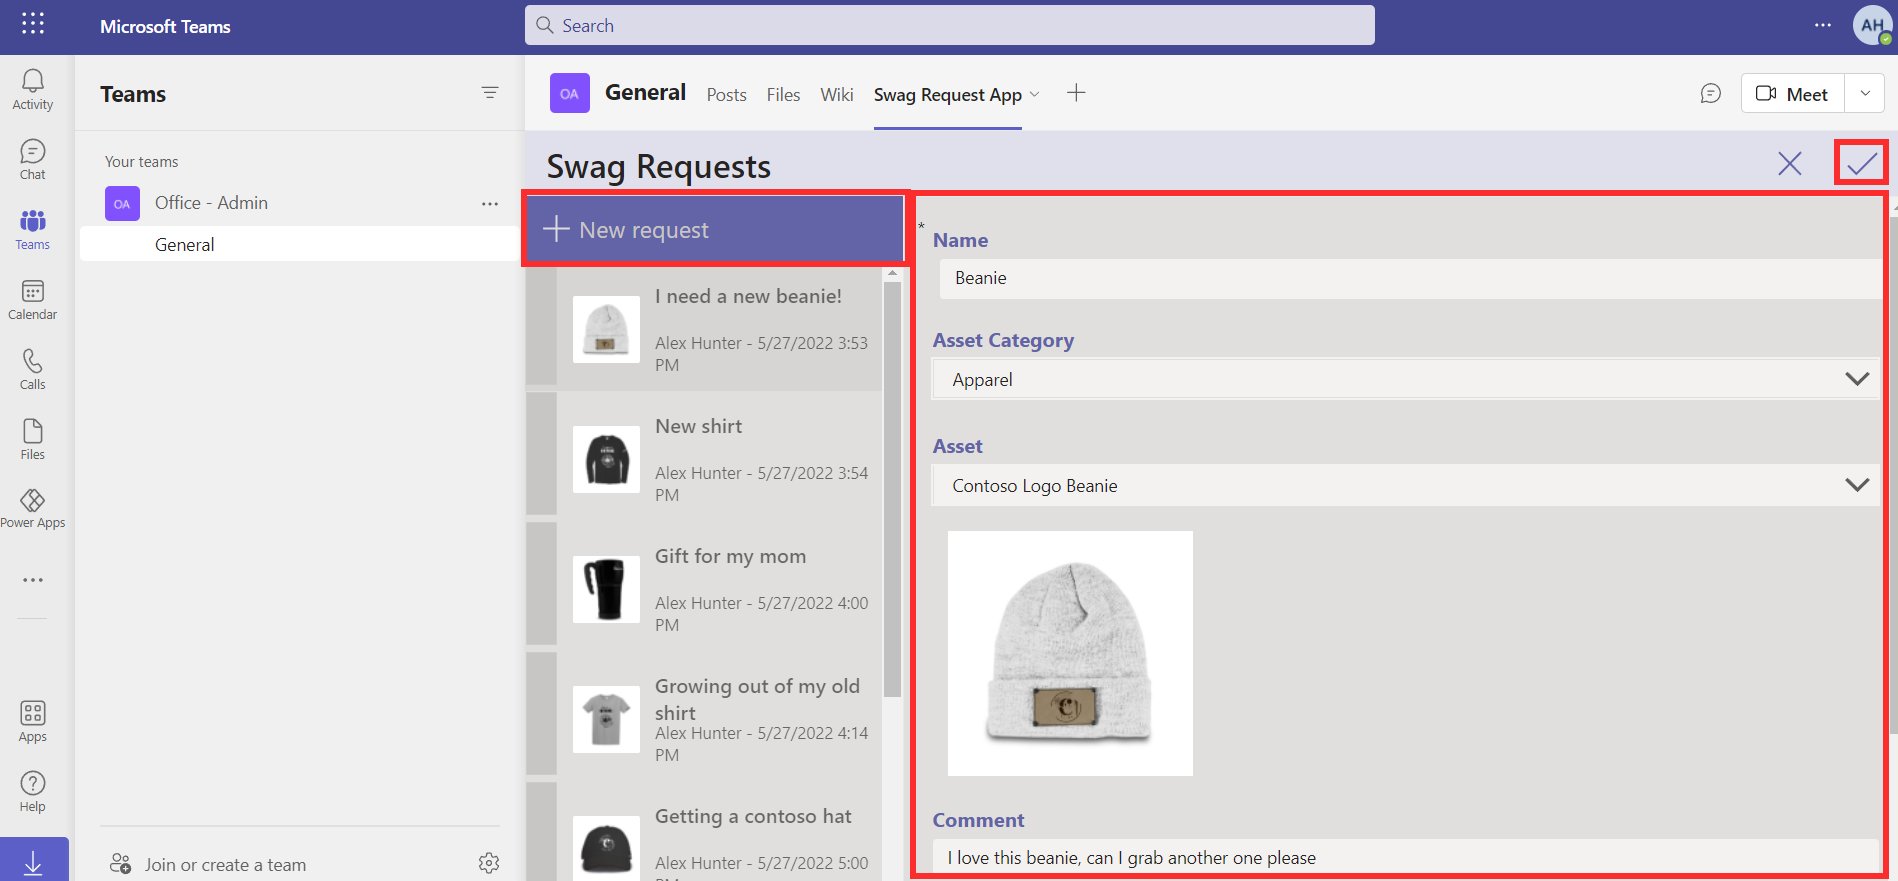Click the black cap thumbnail
The width and height of the screenshot is (1898, 881).
pyautogui.click(x=606, y=848)
